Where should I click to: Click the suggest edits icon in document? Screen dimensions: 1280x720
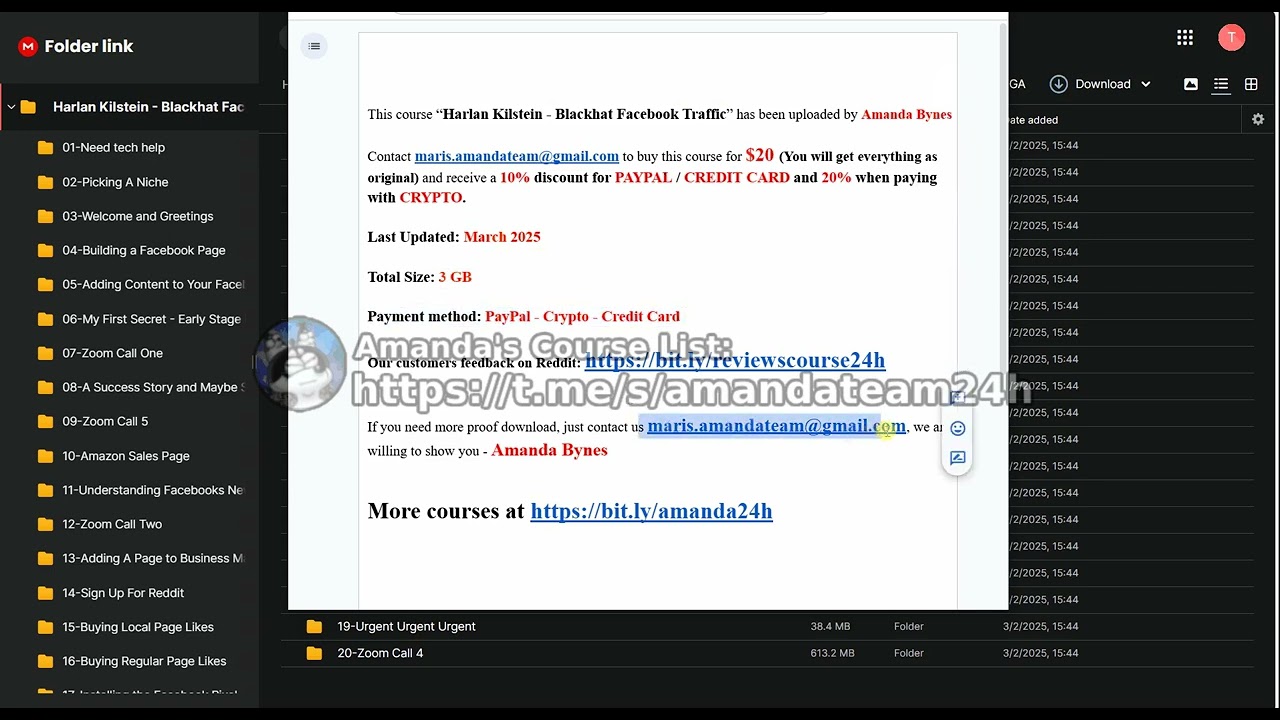958,458
